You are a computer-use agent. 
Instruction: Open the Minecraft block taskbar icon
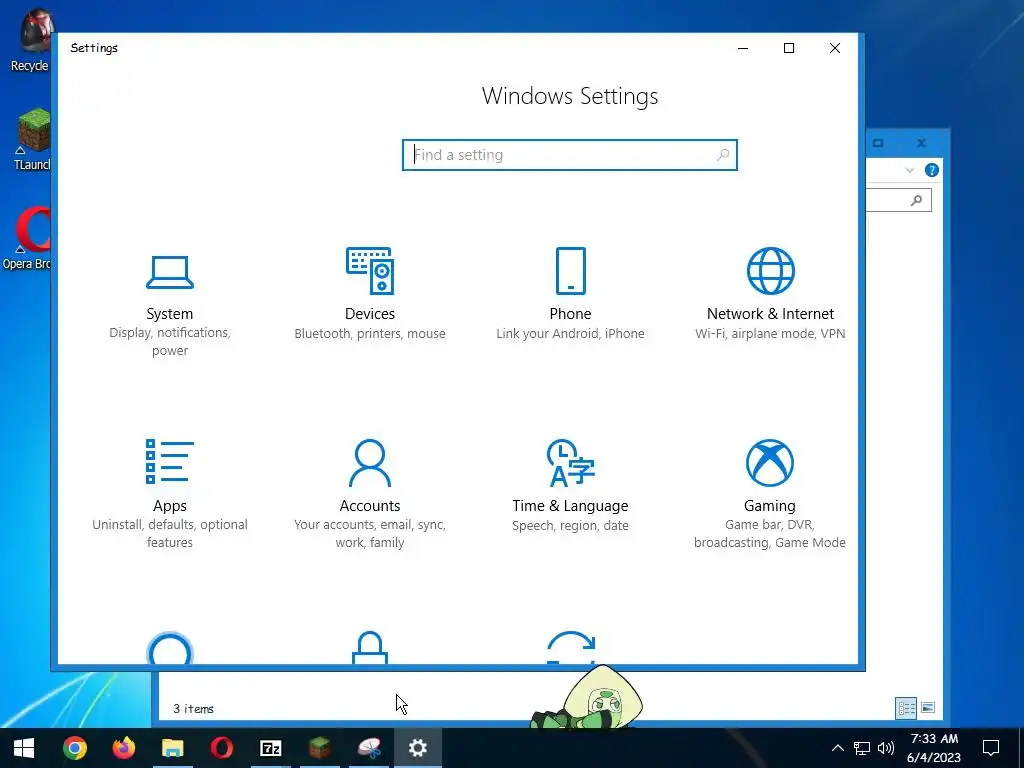tap(319, 748)
